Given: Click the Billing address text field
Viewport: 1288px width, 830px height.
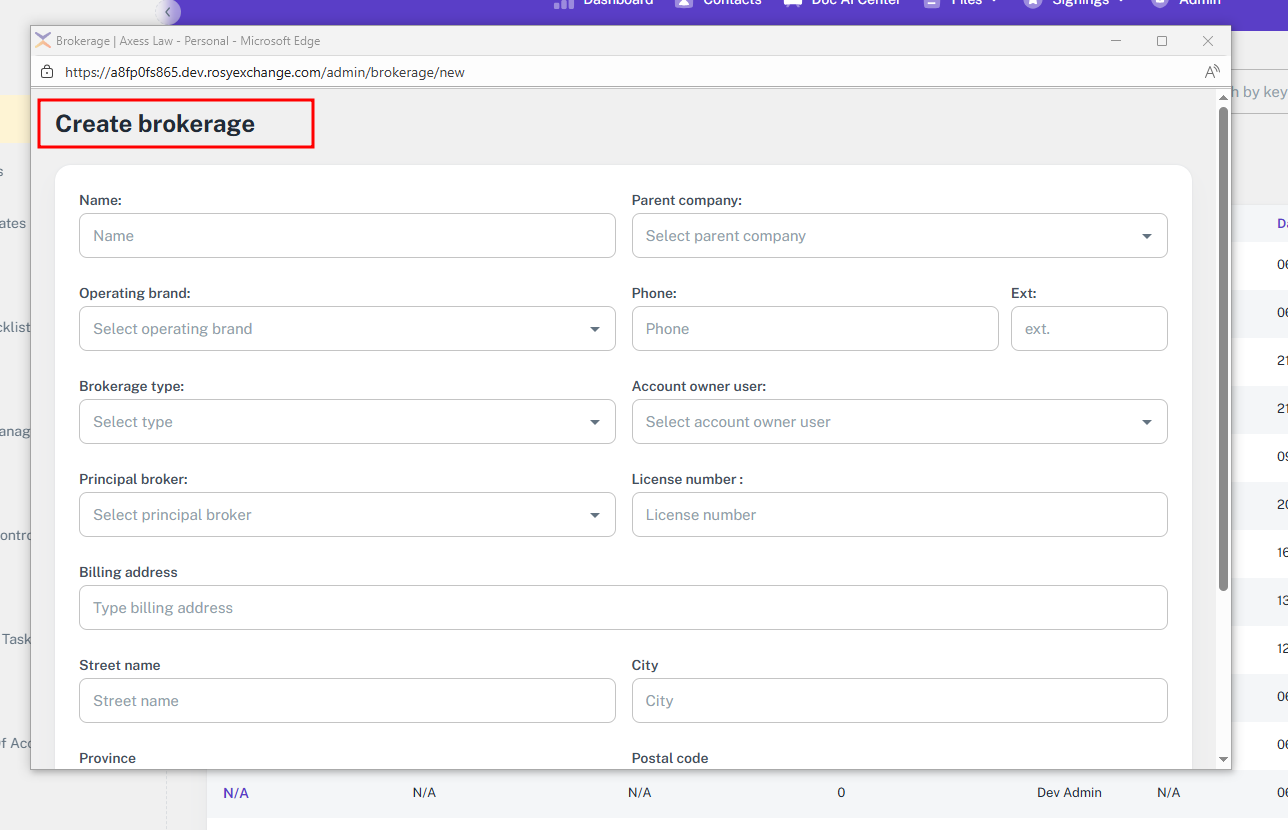Looking at the screenshot, I should point(623,608).
